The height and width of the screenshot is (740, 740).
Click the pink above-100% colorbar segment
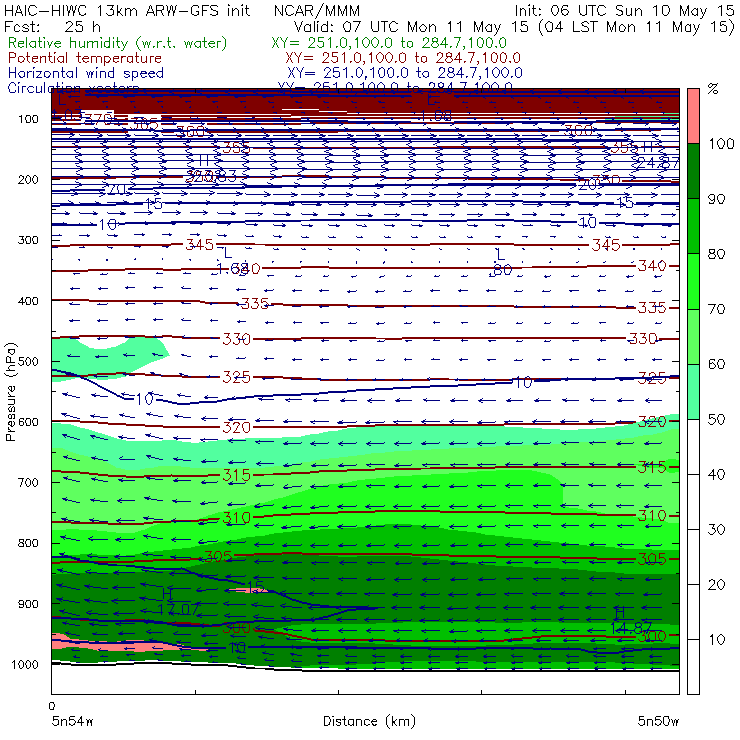pyautogui.click(x=693, y=116)
